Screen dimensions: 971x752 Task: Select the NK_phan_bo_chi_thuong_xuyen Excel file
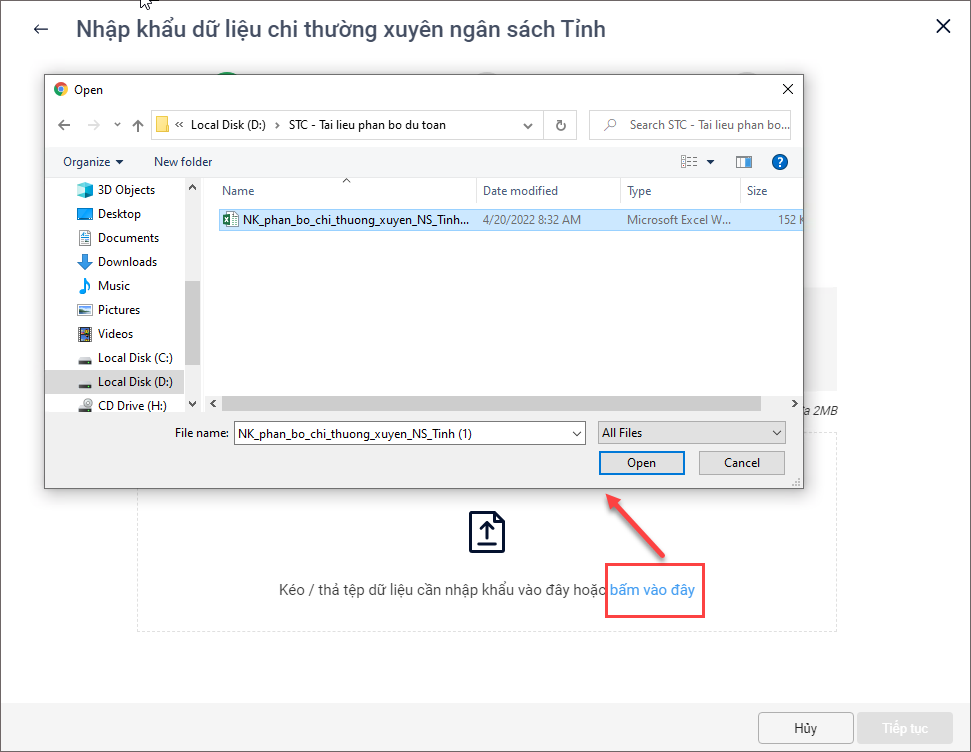[355, 220]
